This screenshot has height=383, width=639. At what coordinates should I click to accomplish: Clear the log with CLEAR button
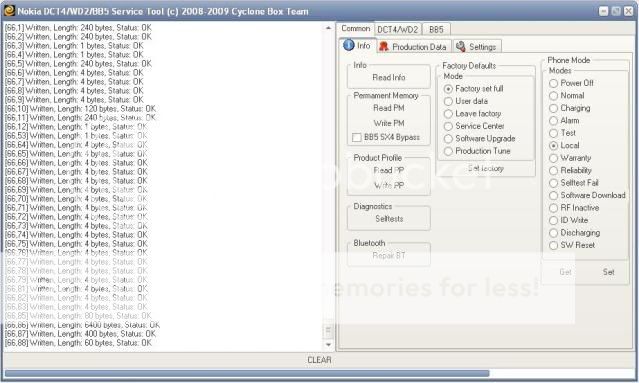(319, 360)
